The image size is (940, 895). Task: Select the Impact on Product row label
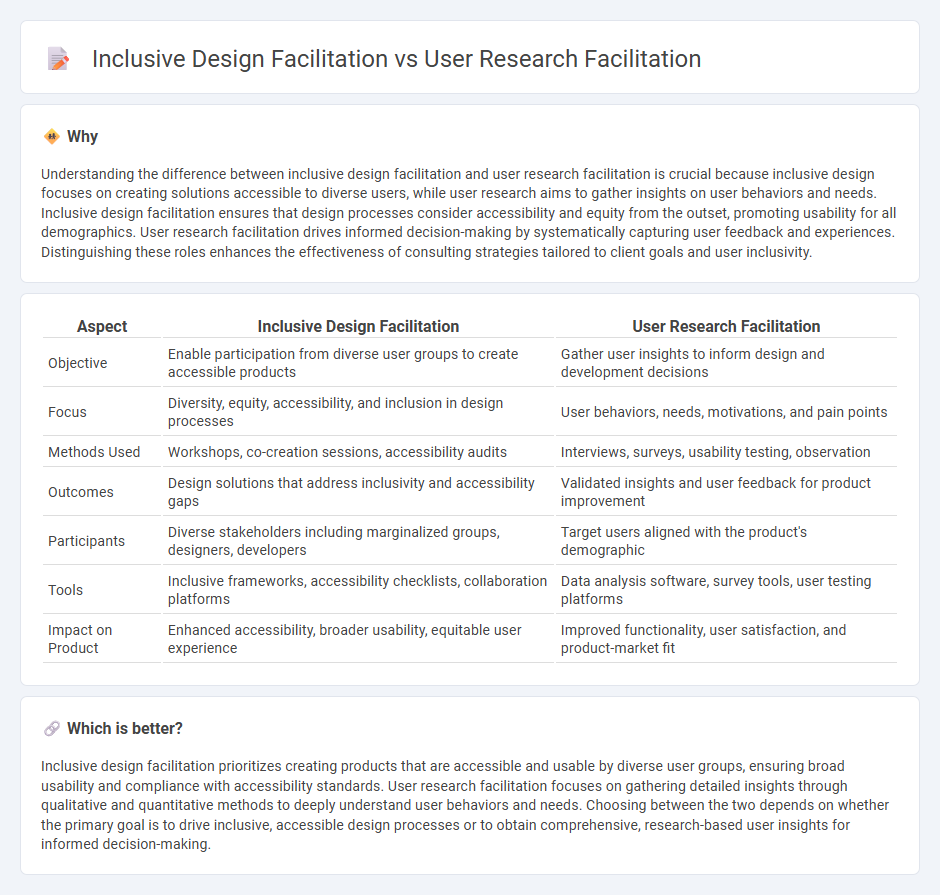(80, 639)
